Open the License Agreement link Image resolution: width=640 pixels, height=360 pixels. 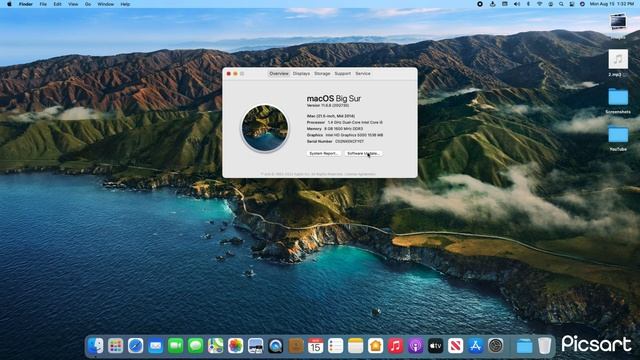pos(360,174)
